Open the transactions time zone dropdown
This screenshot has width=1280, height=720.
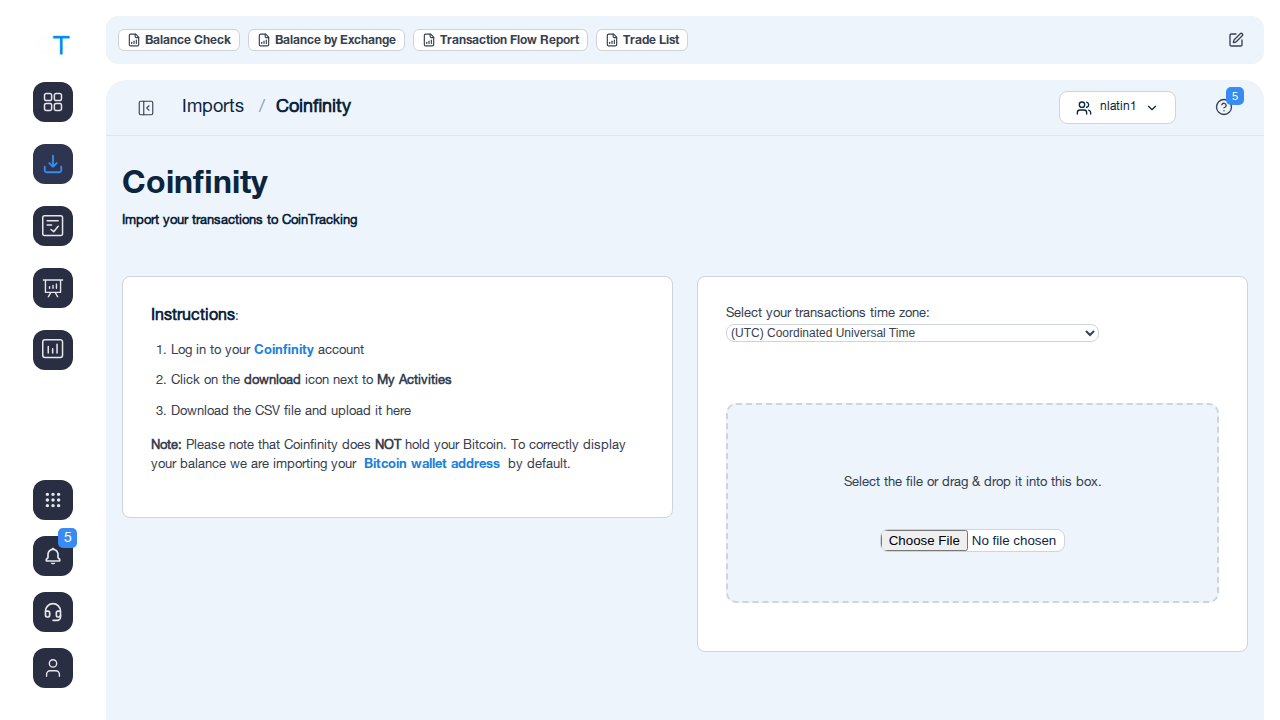pyautogui.click(x=912, y=333)
